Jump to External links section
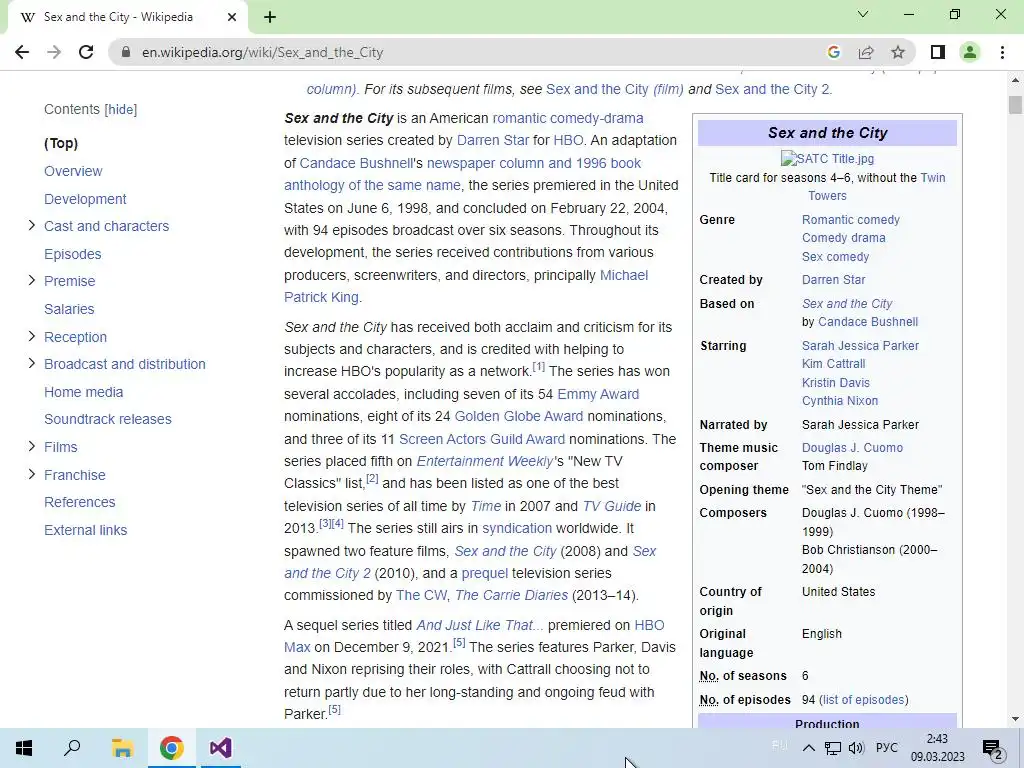This screenshot has width=1024, height=768. point(86,530)
